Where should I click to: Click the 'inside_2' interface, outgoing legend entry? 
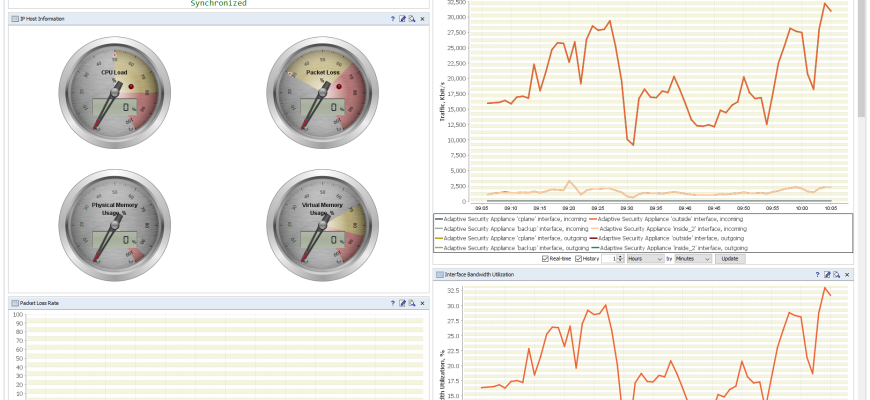[x=669, y=248]
